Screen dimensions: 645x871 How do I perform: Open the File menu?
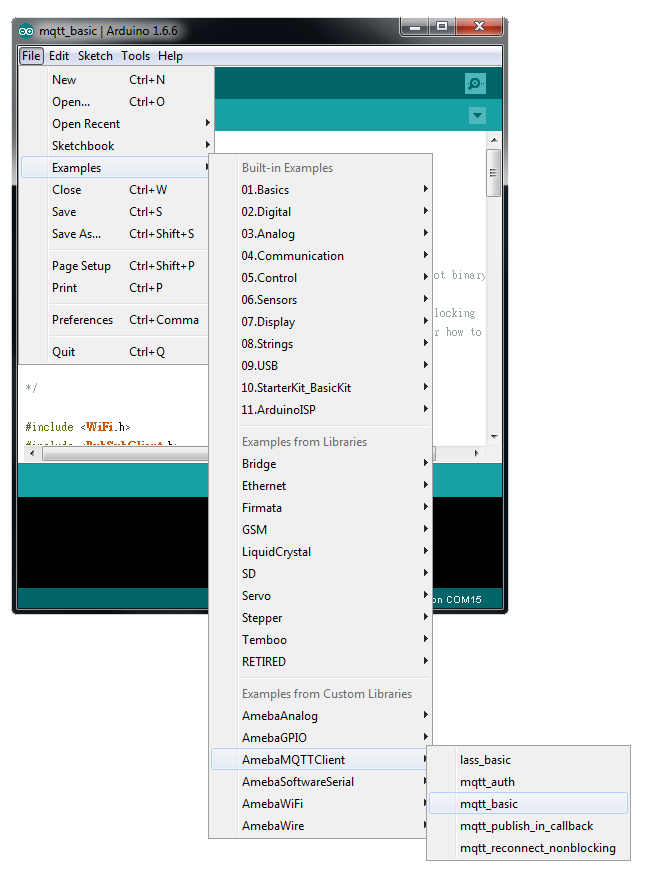coord(31,56)
